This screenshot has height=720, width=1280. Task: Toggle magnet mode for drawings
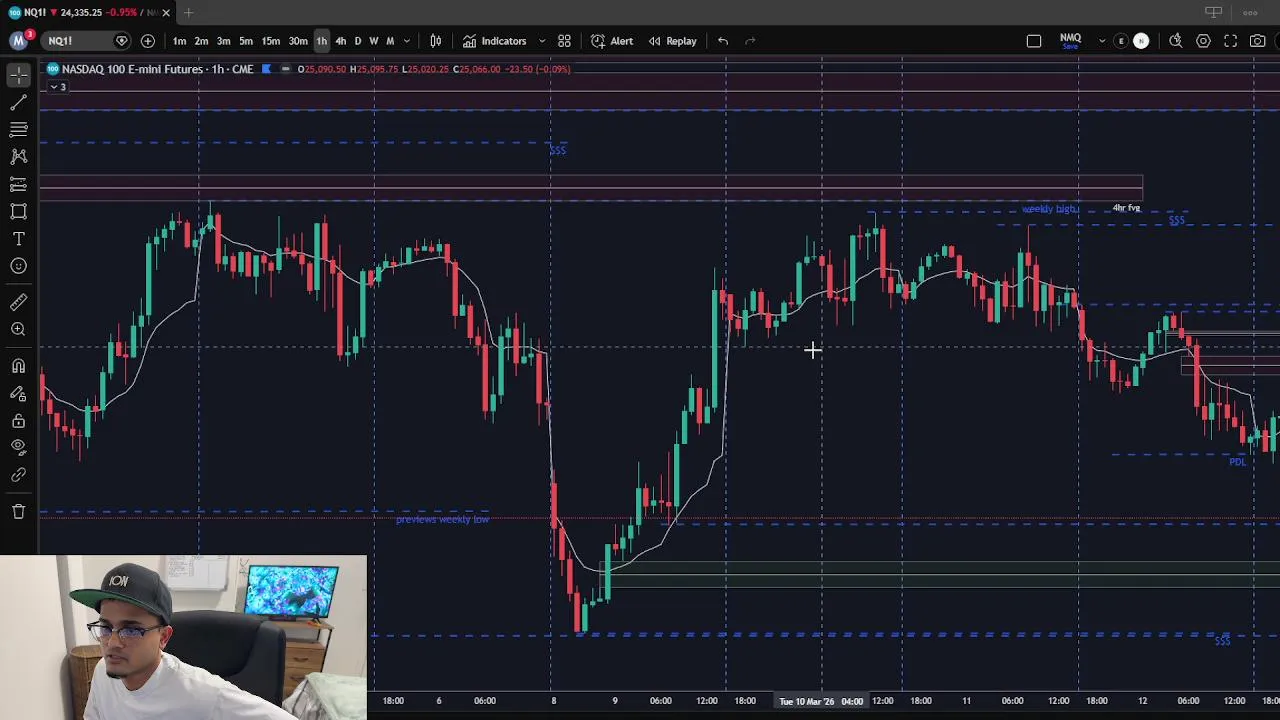point(18,366)
